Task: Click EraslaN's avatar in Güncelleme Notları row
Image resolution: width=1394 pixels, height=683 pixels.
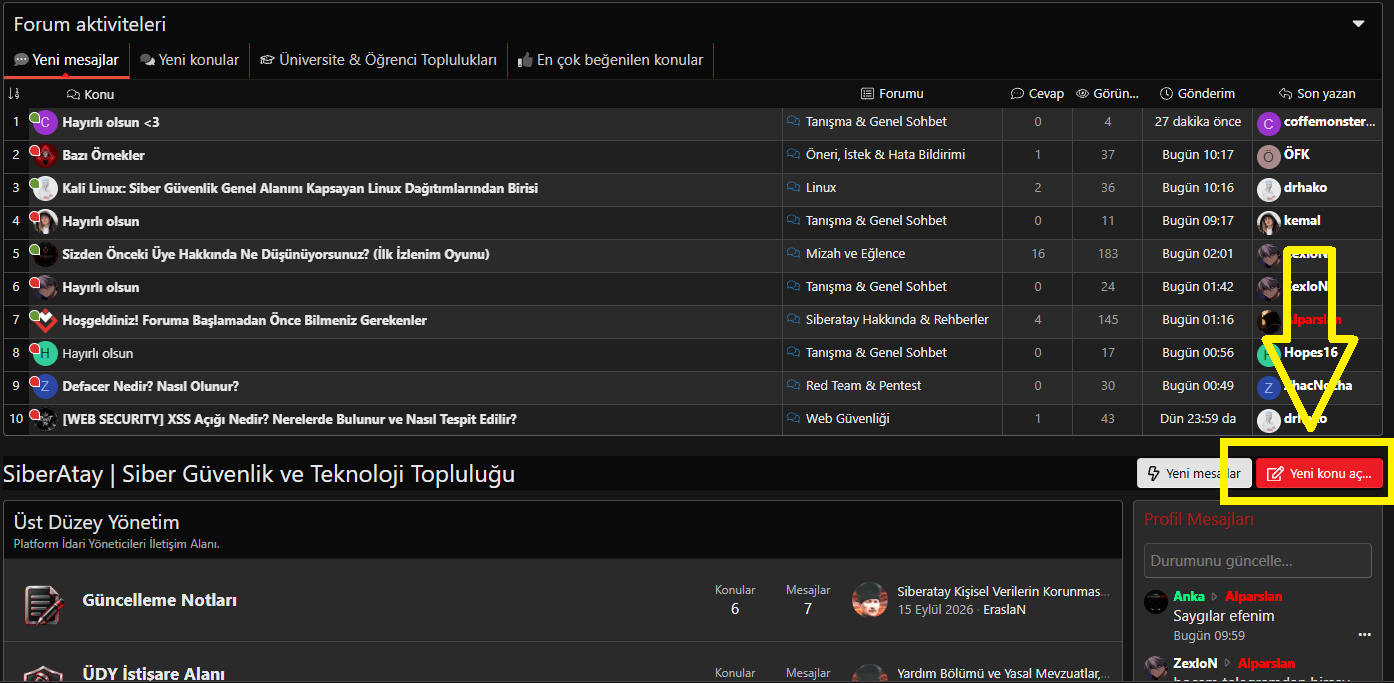Action: click(x=870, y=600)
